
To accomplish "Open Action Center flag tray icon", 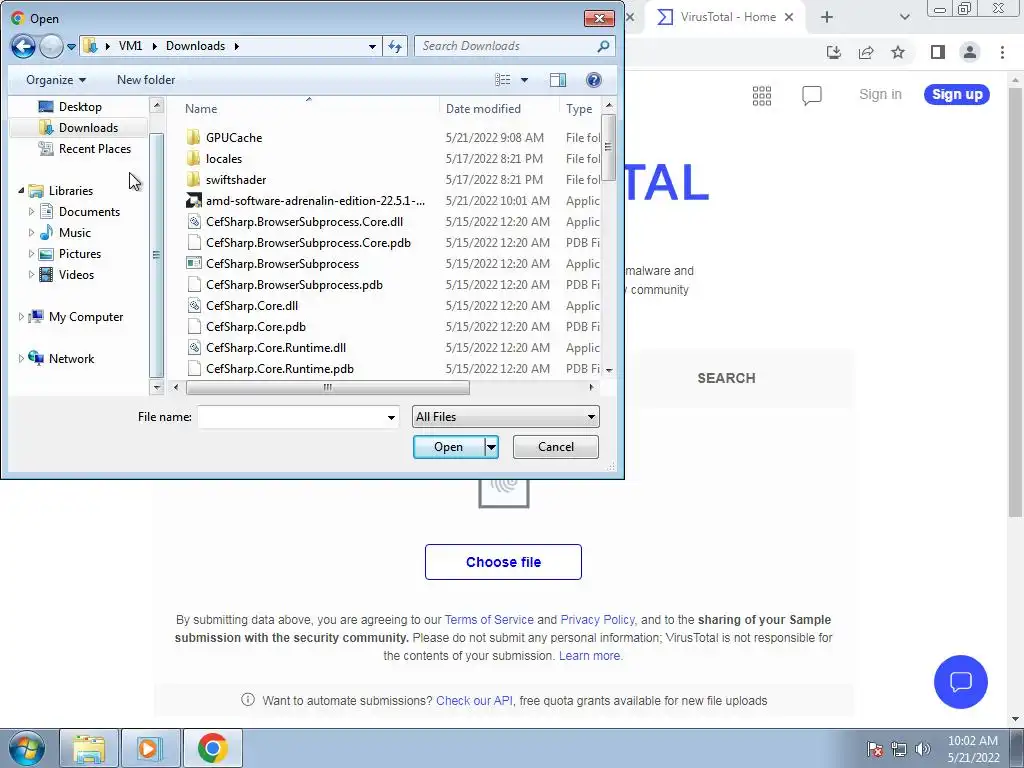I will point(874,749).
